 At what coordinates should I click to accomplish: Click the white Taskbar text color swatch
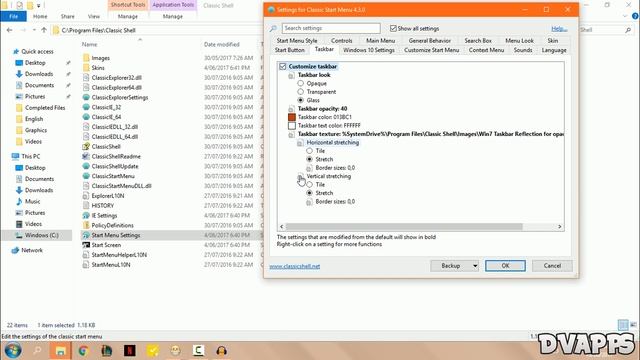(291, 126)
